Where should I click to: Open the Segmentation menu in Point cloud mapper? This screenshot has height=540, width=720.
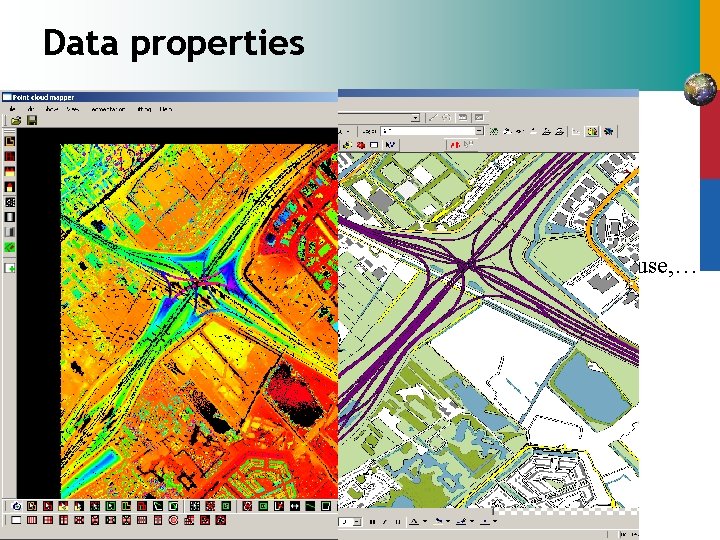(x=108, y=109)
